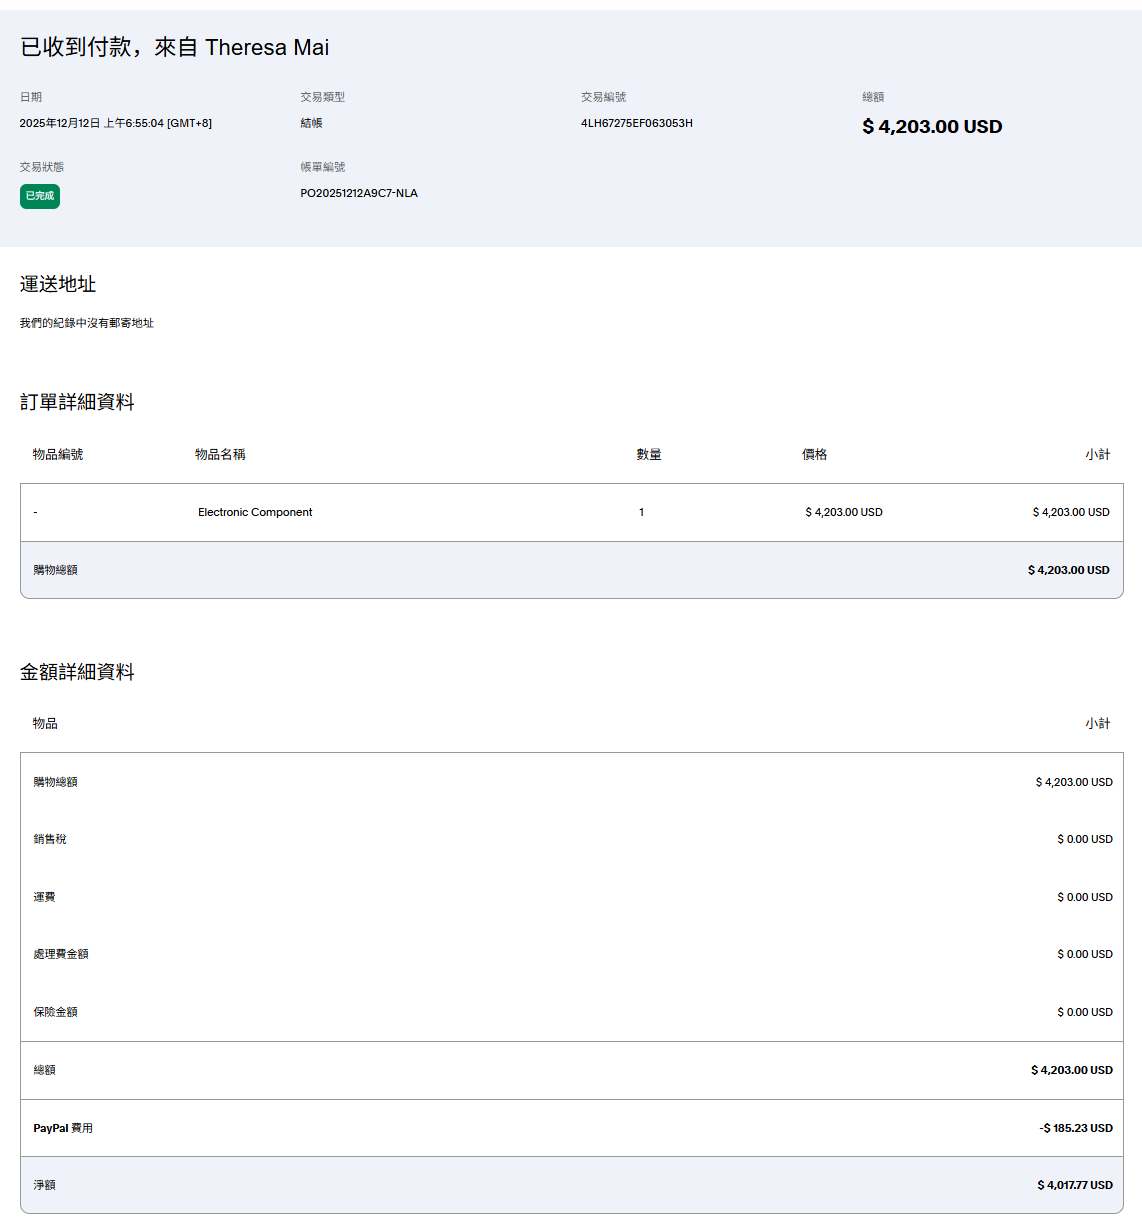This screenshot has width=1142, height=1231.
Task: Click the 運費 row label
Action: point(44,897)
